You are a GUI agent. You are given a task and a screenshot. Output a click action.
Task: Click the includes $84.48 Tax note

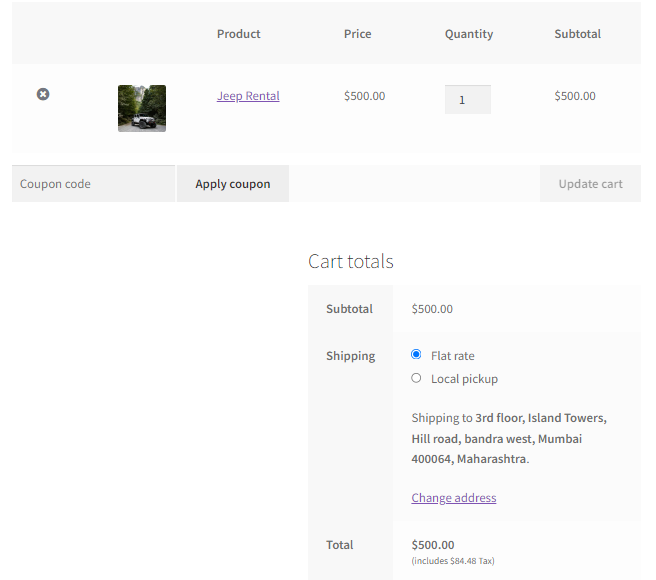pos(453,561)
